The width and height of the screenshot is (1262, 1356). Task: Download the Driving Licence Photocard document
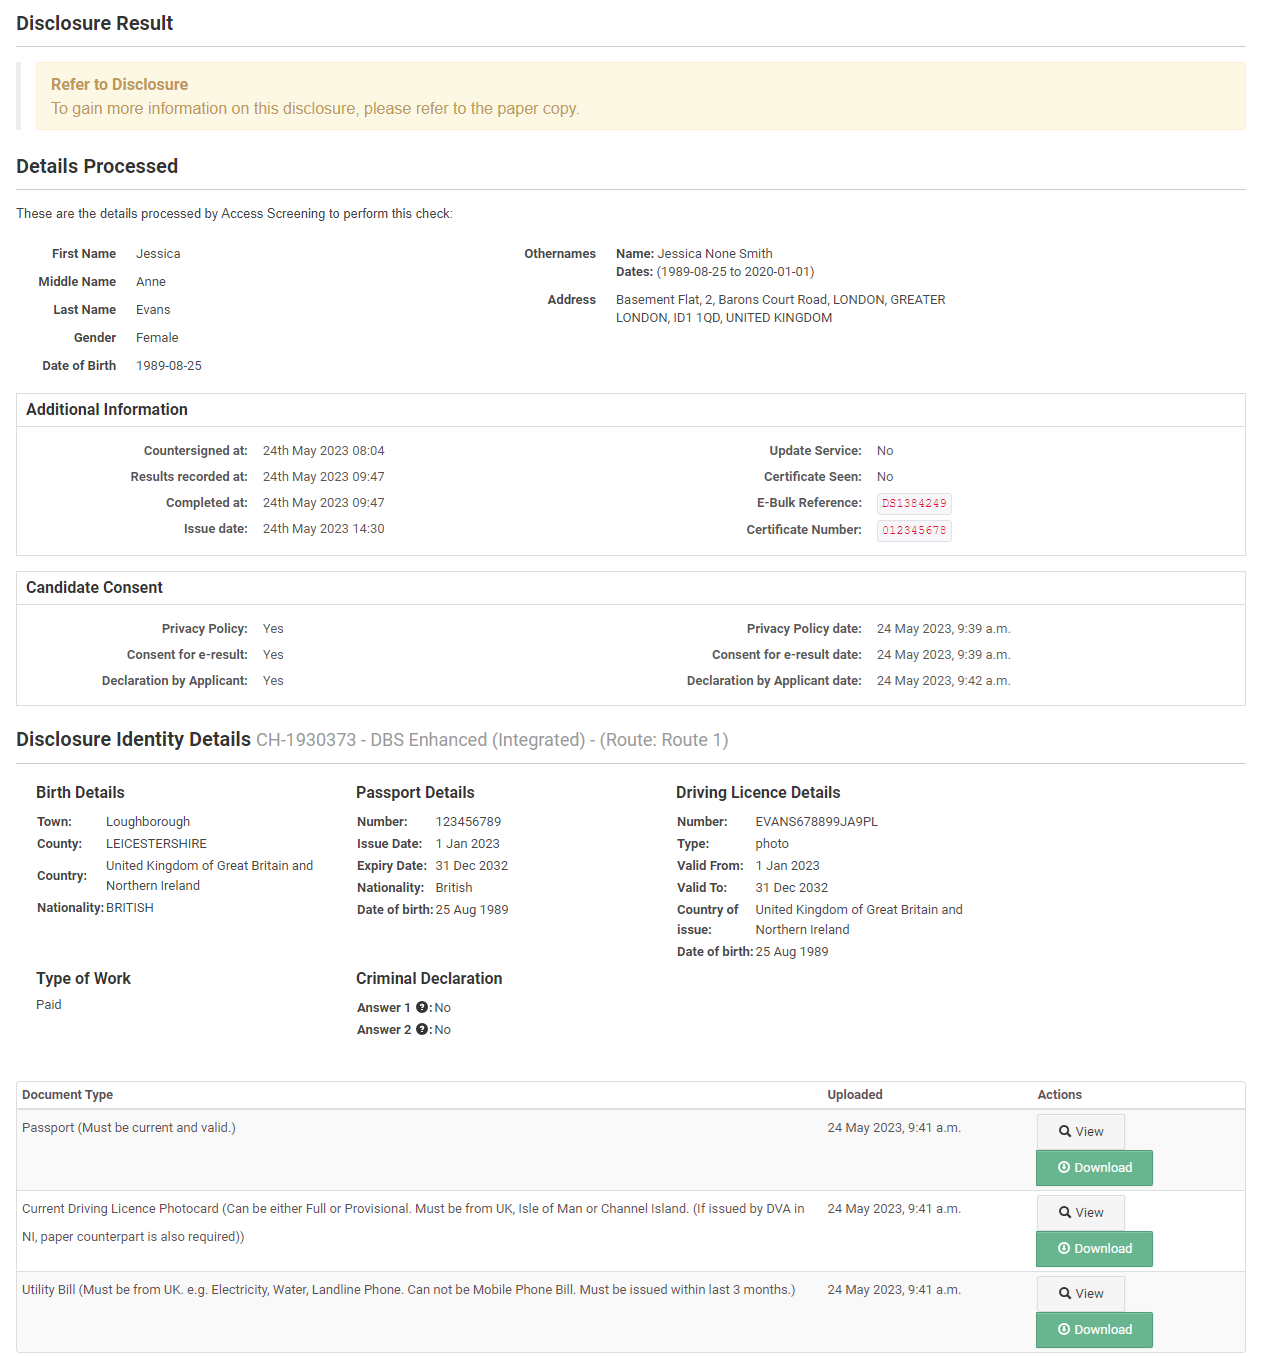click(x=1094, y=1249)
